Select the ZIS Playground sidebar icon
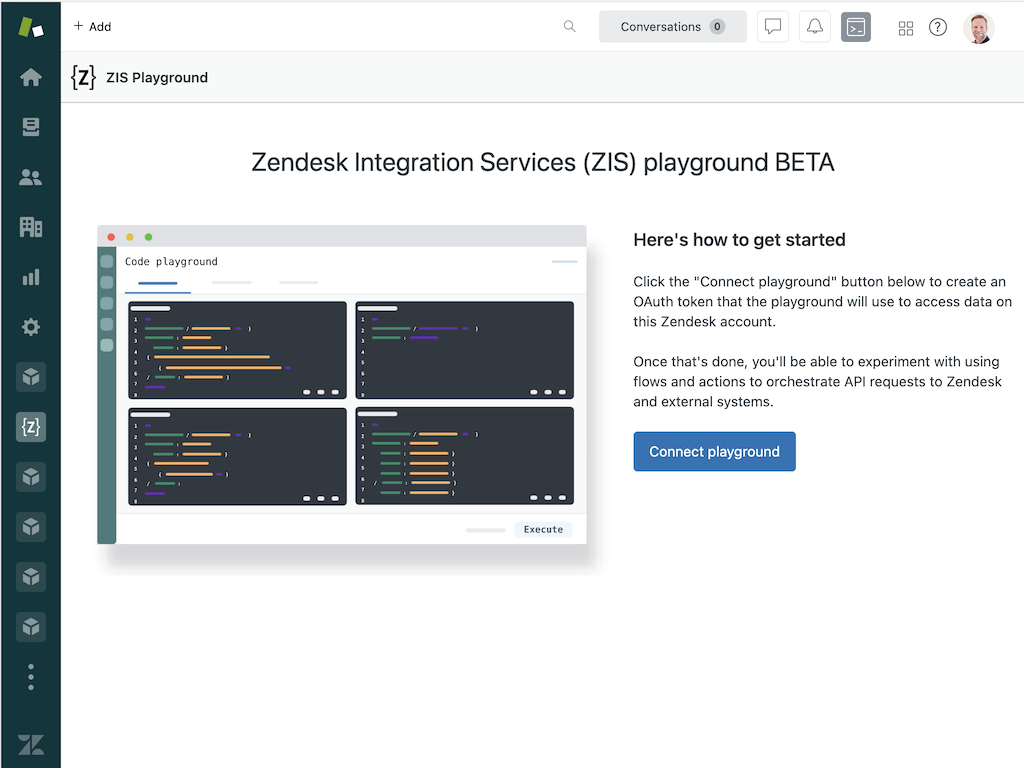 (31, 427)
